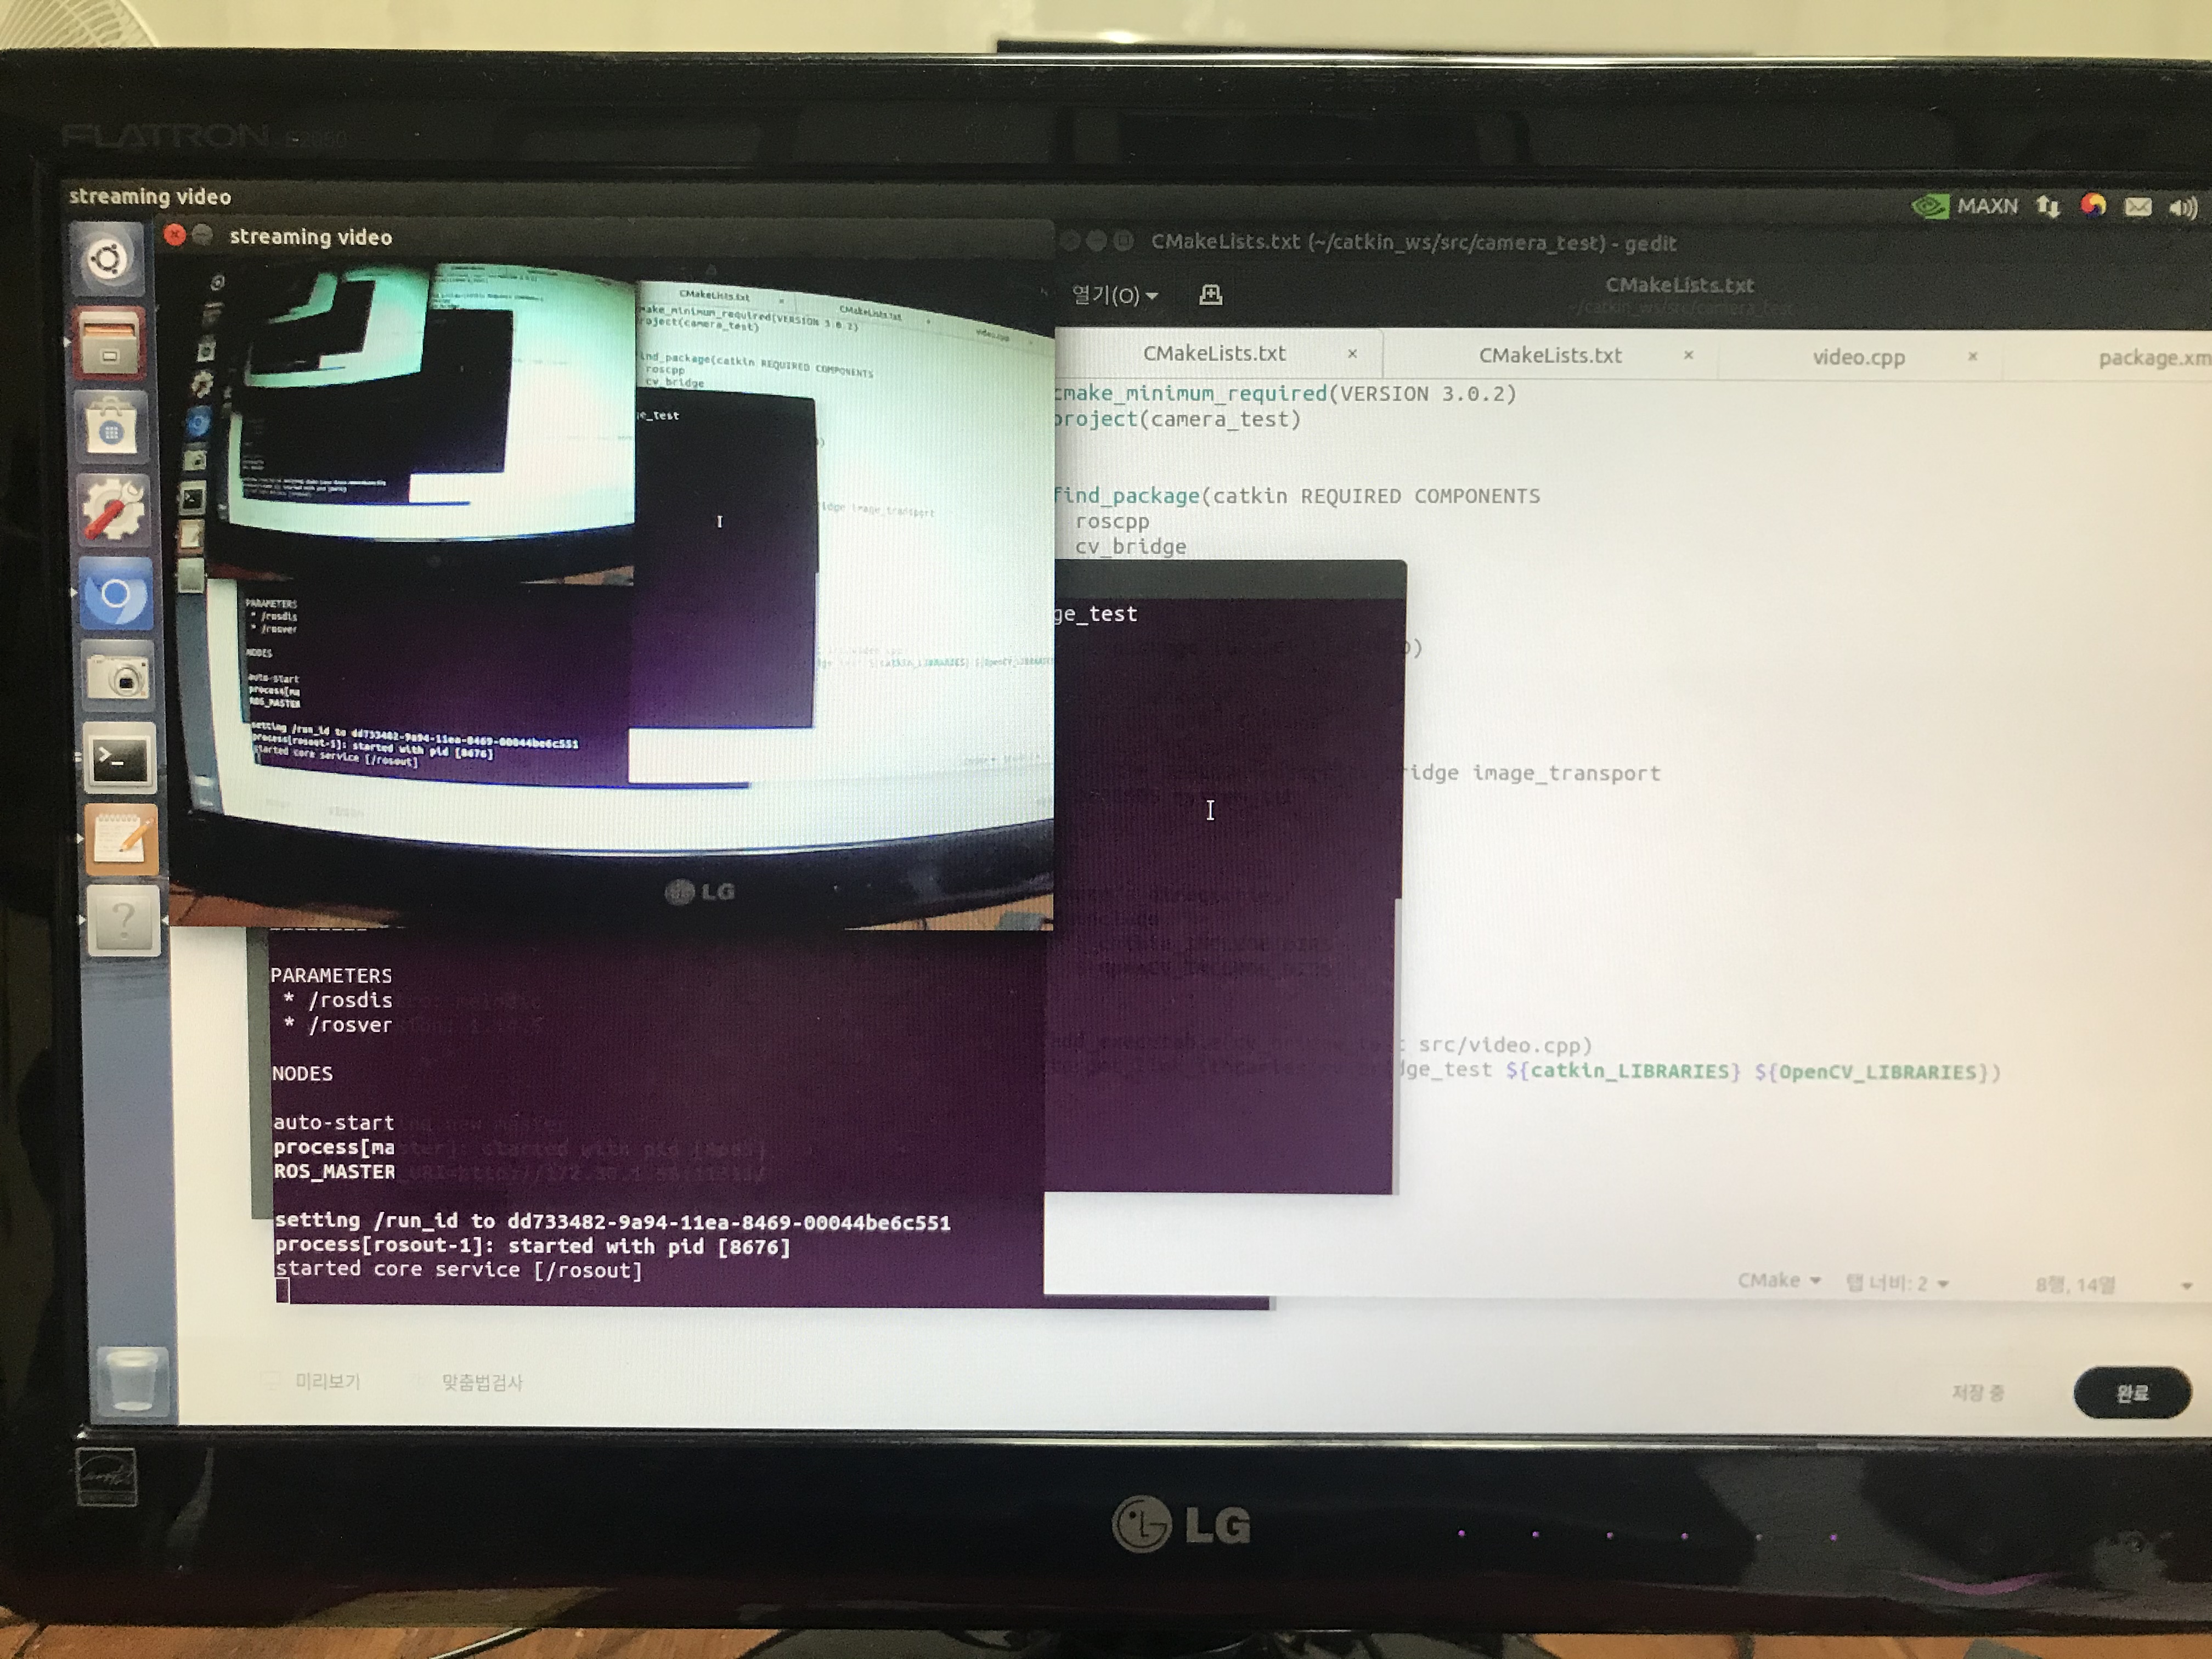This screenshot has width=2212, height=1659.
Task: Open the CMake language dropdown in statusbar
Action: [1778, 1281]
